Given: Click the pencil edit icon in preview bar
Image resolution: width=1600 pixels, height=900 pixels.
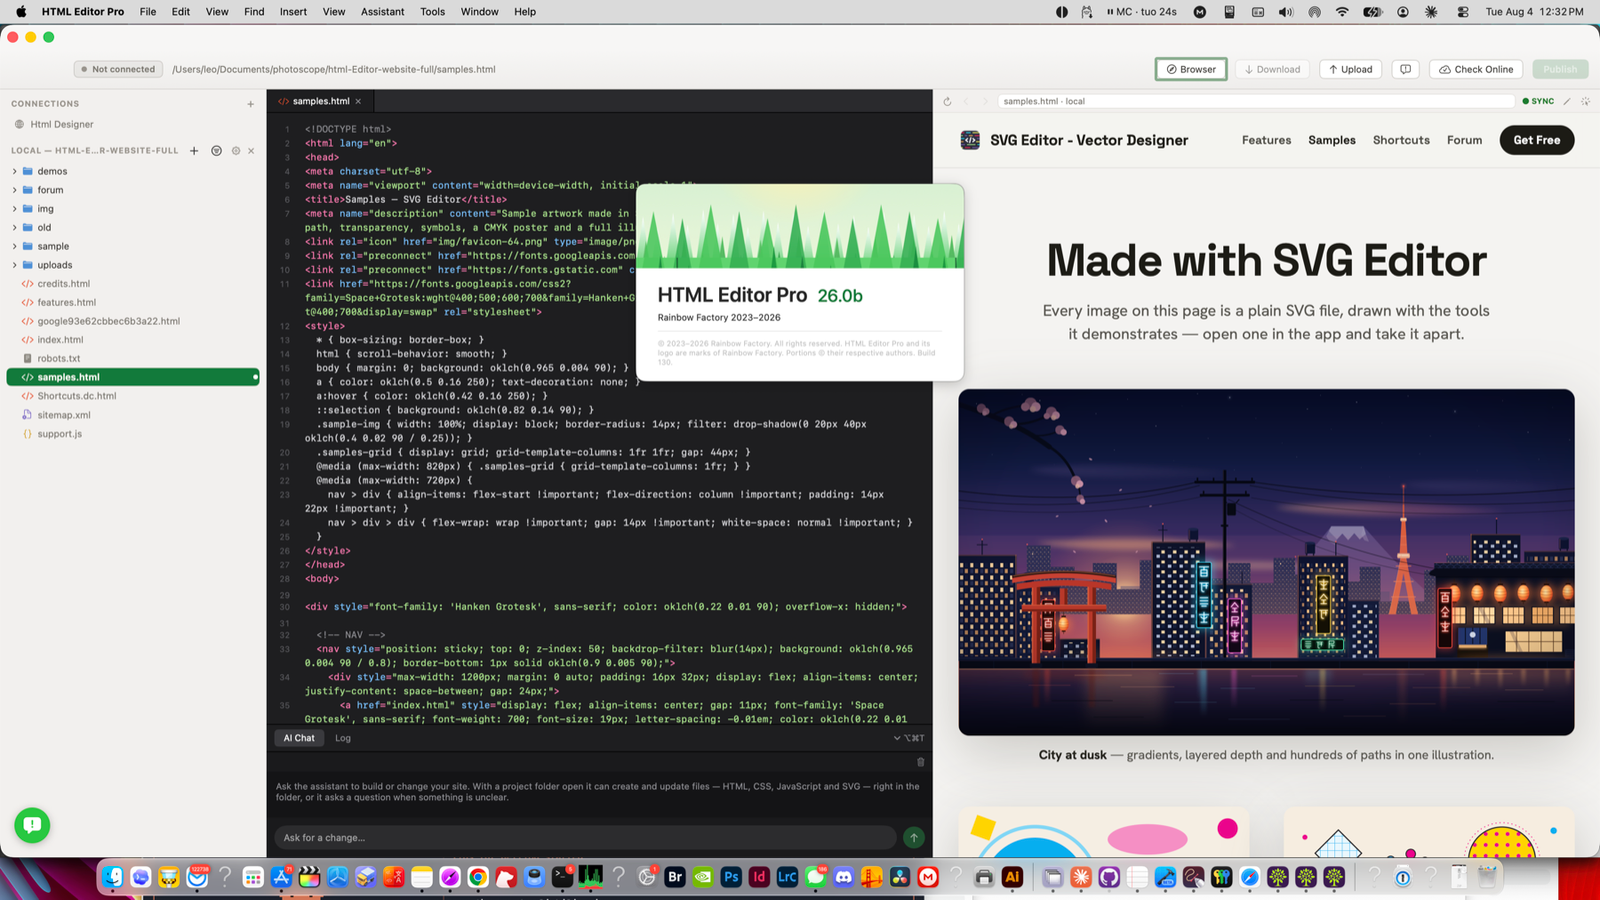Looking at the screenshot, I should 1567,101.
